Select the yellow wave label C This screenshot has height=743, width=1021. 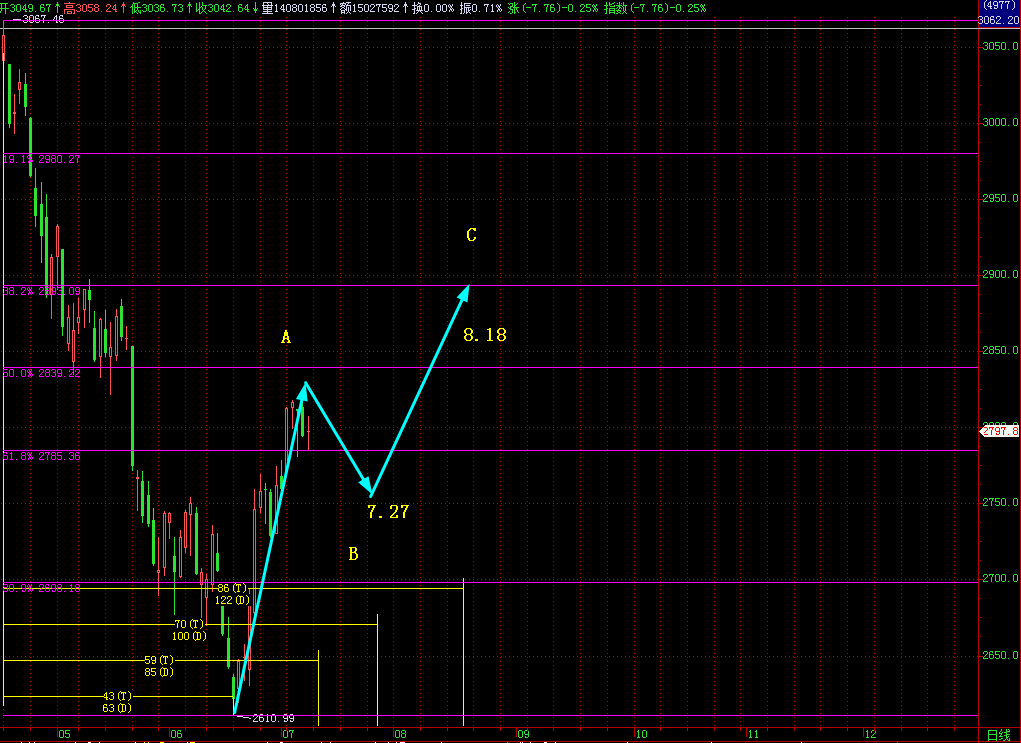[x=471, y=236]
